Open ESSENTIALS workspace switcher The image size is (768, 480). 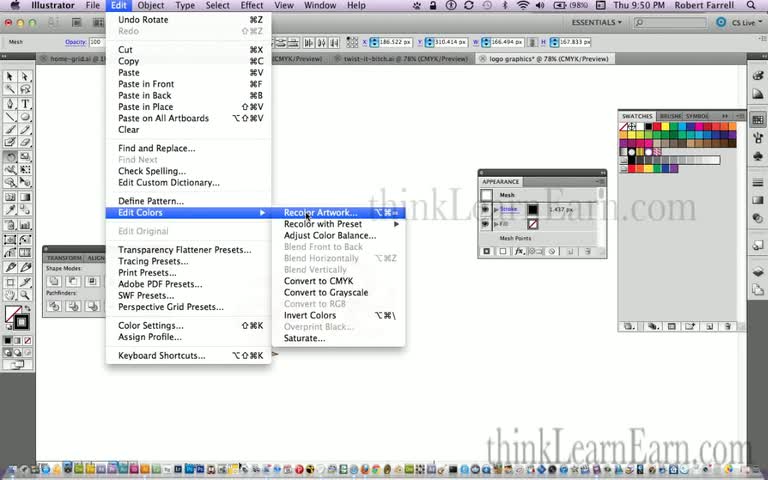[x=597, y=23]
